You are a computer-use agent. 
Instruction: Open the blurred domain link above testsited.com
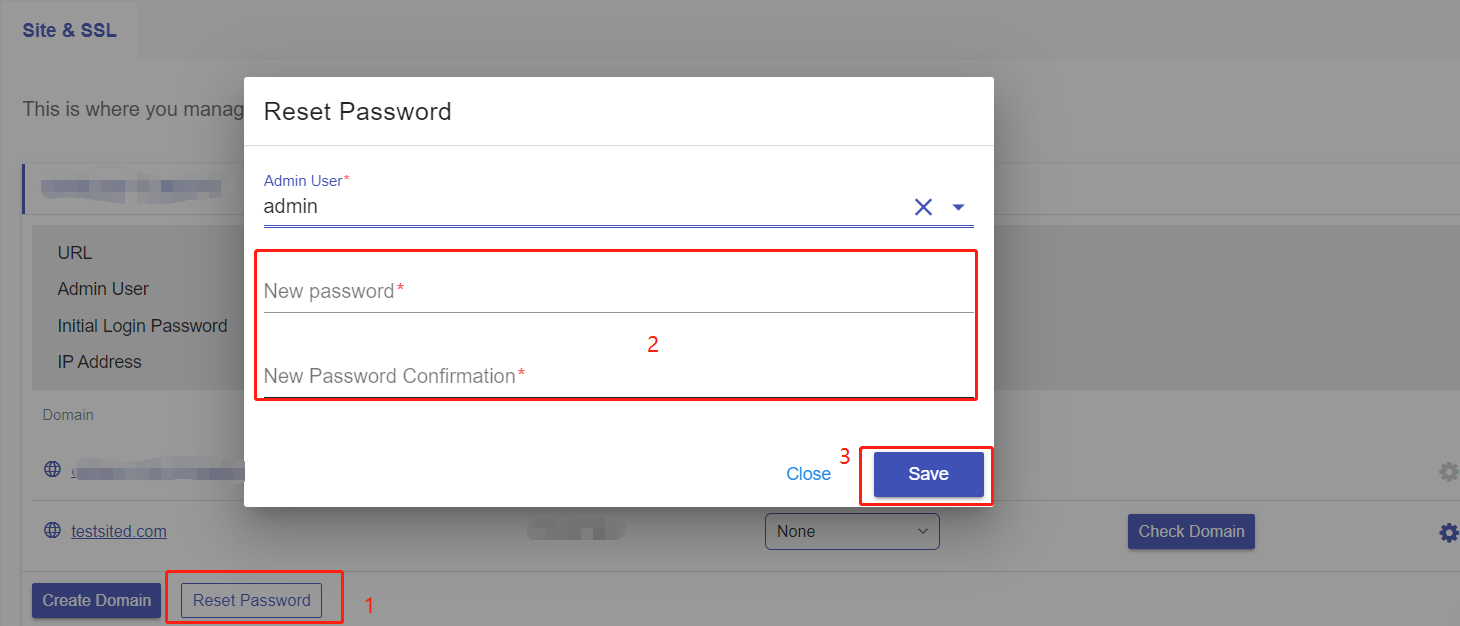158,470
